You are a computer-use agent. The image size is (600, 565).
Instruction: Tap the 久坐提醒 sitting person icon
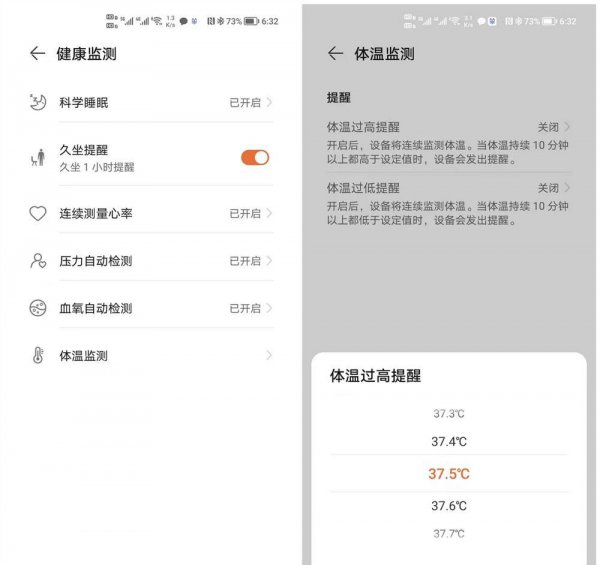(x=38, y=158)
